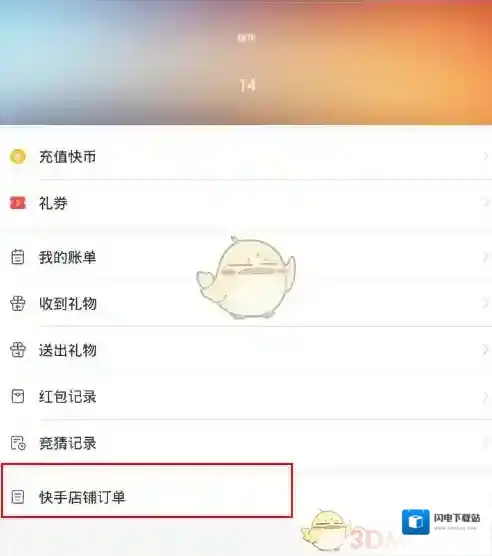Tap the guess record icon for 竞猜记录
492x556 pixels.
pyautogui.click(x=18, y=443)
